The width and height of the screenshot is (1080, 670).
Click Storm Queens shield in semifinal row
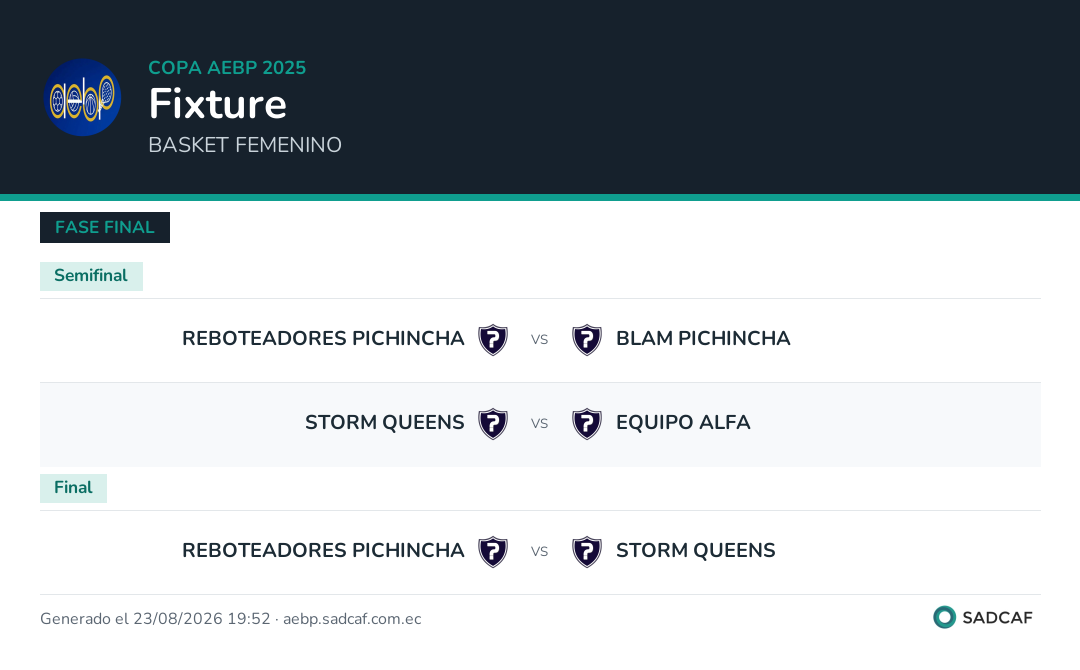tap(493, 423)
